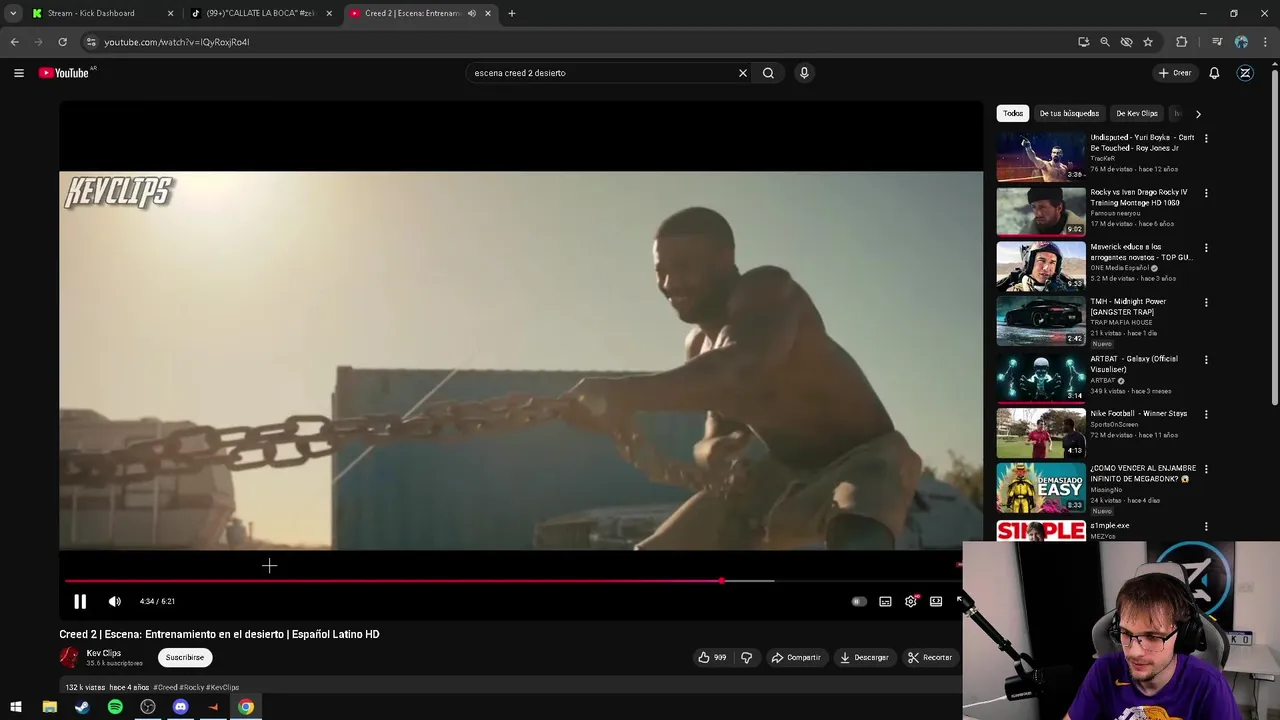1280x720 pixels.
Task: Switch to theater mode in player
Action: [936, 601]
